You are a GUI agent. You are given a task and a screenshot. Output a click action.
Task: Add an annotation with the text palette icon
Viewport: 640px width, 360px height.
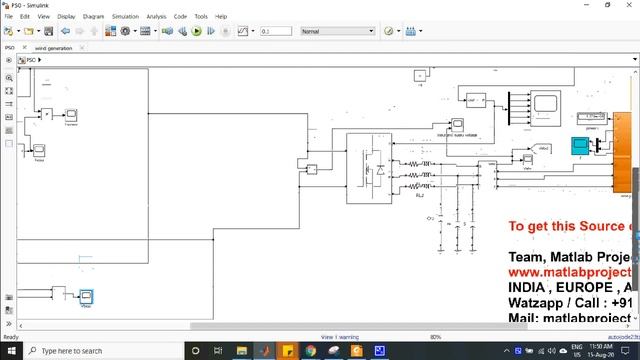[x=9, y=117]
